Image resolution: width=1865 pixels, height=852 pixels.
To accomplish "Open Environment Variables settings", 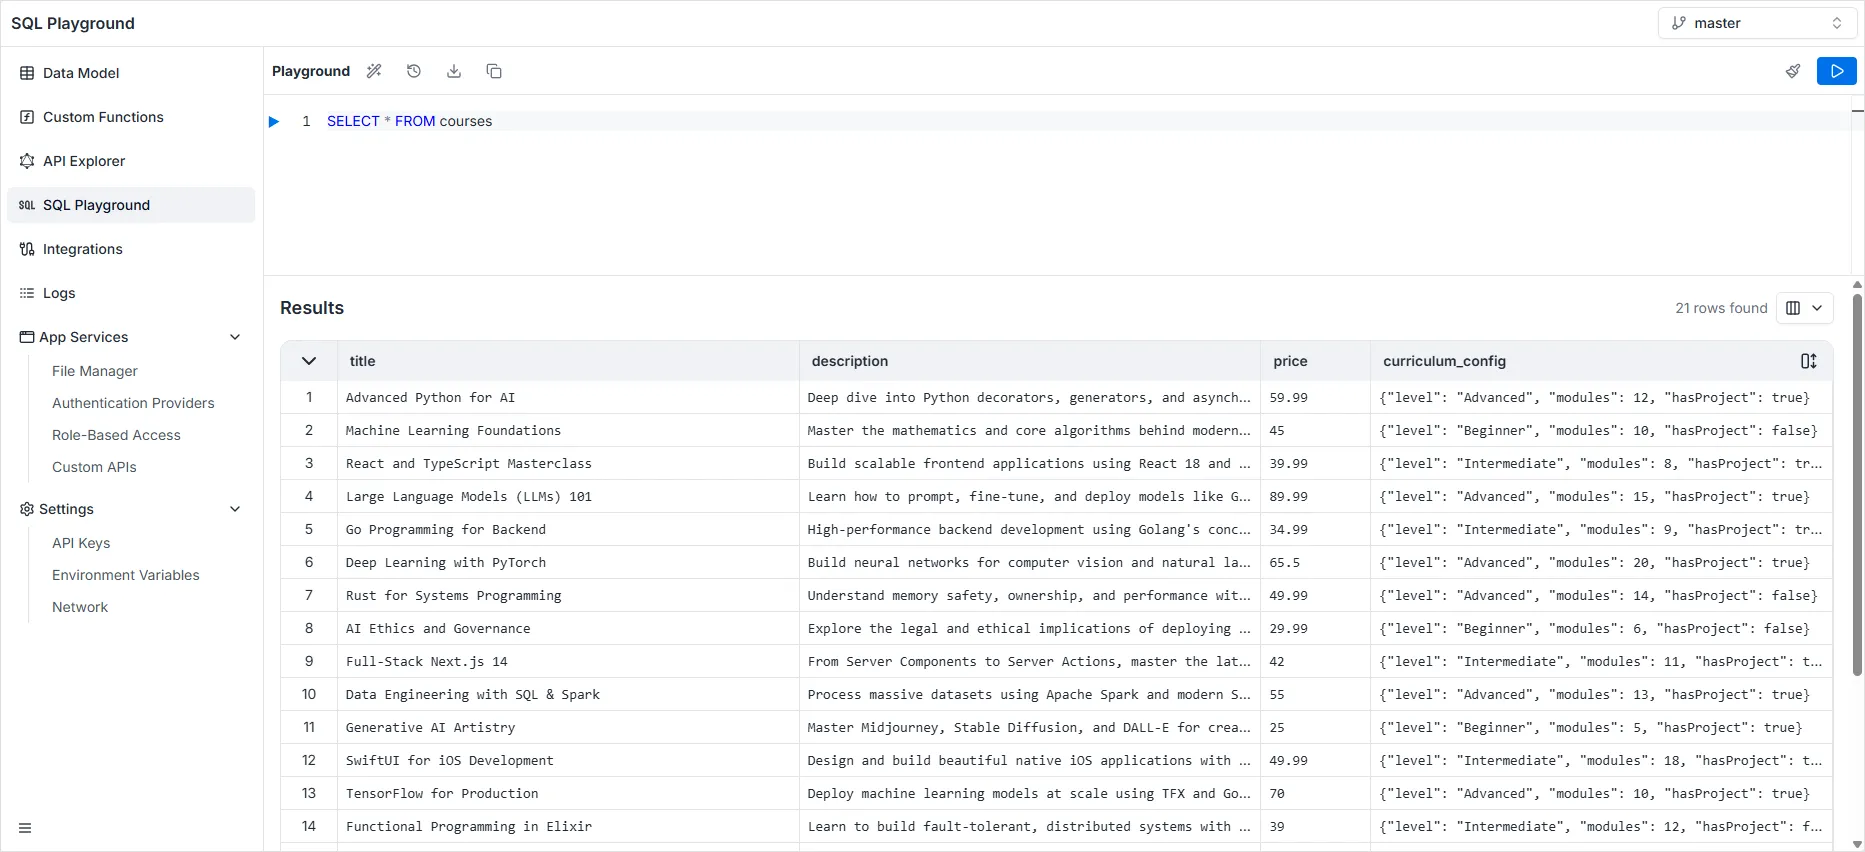I will pyautogui.click(x=126, y=575).
